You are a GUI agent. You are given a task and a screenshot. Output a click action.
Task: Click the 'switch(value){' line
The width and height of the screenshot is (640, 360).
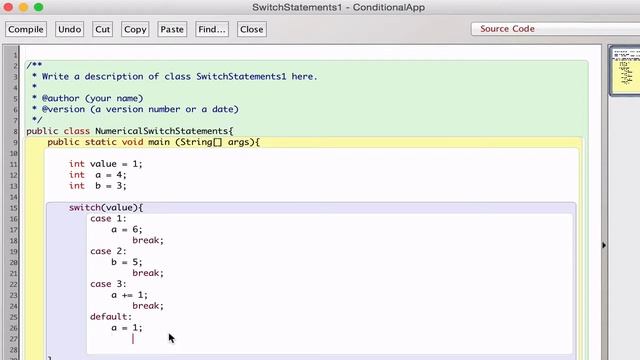pyautogui.click(x=106, y=207)
